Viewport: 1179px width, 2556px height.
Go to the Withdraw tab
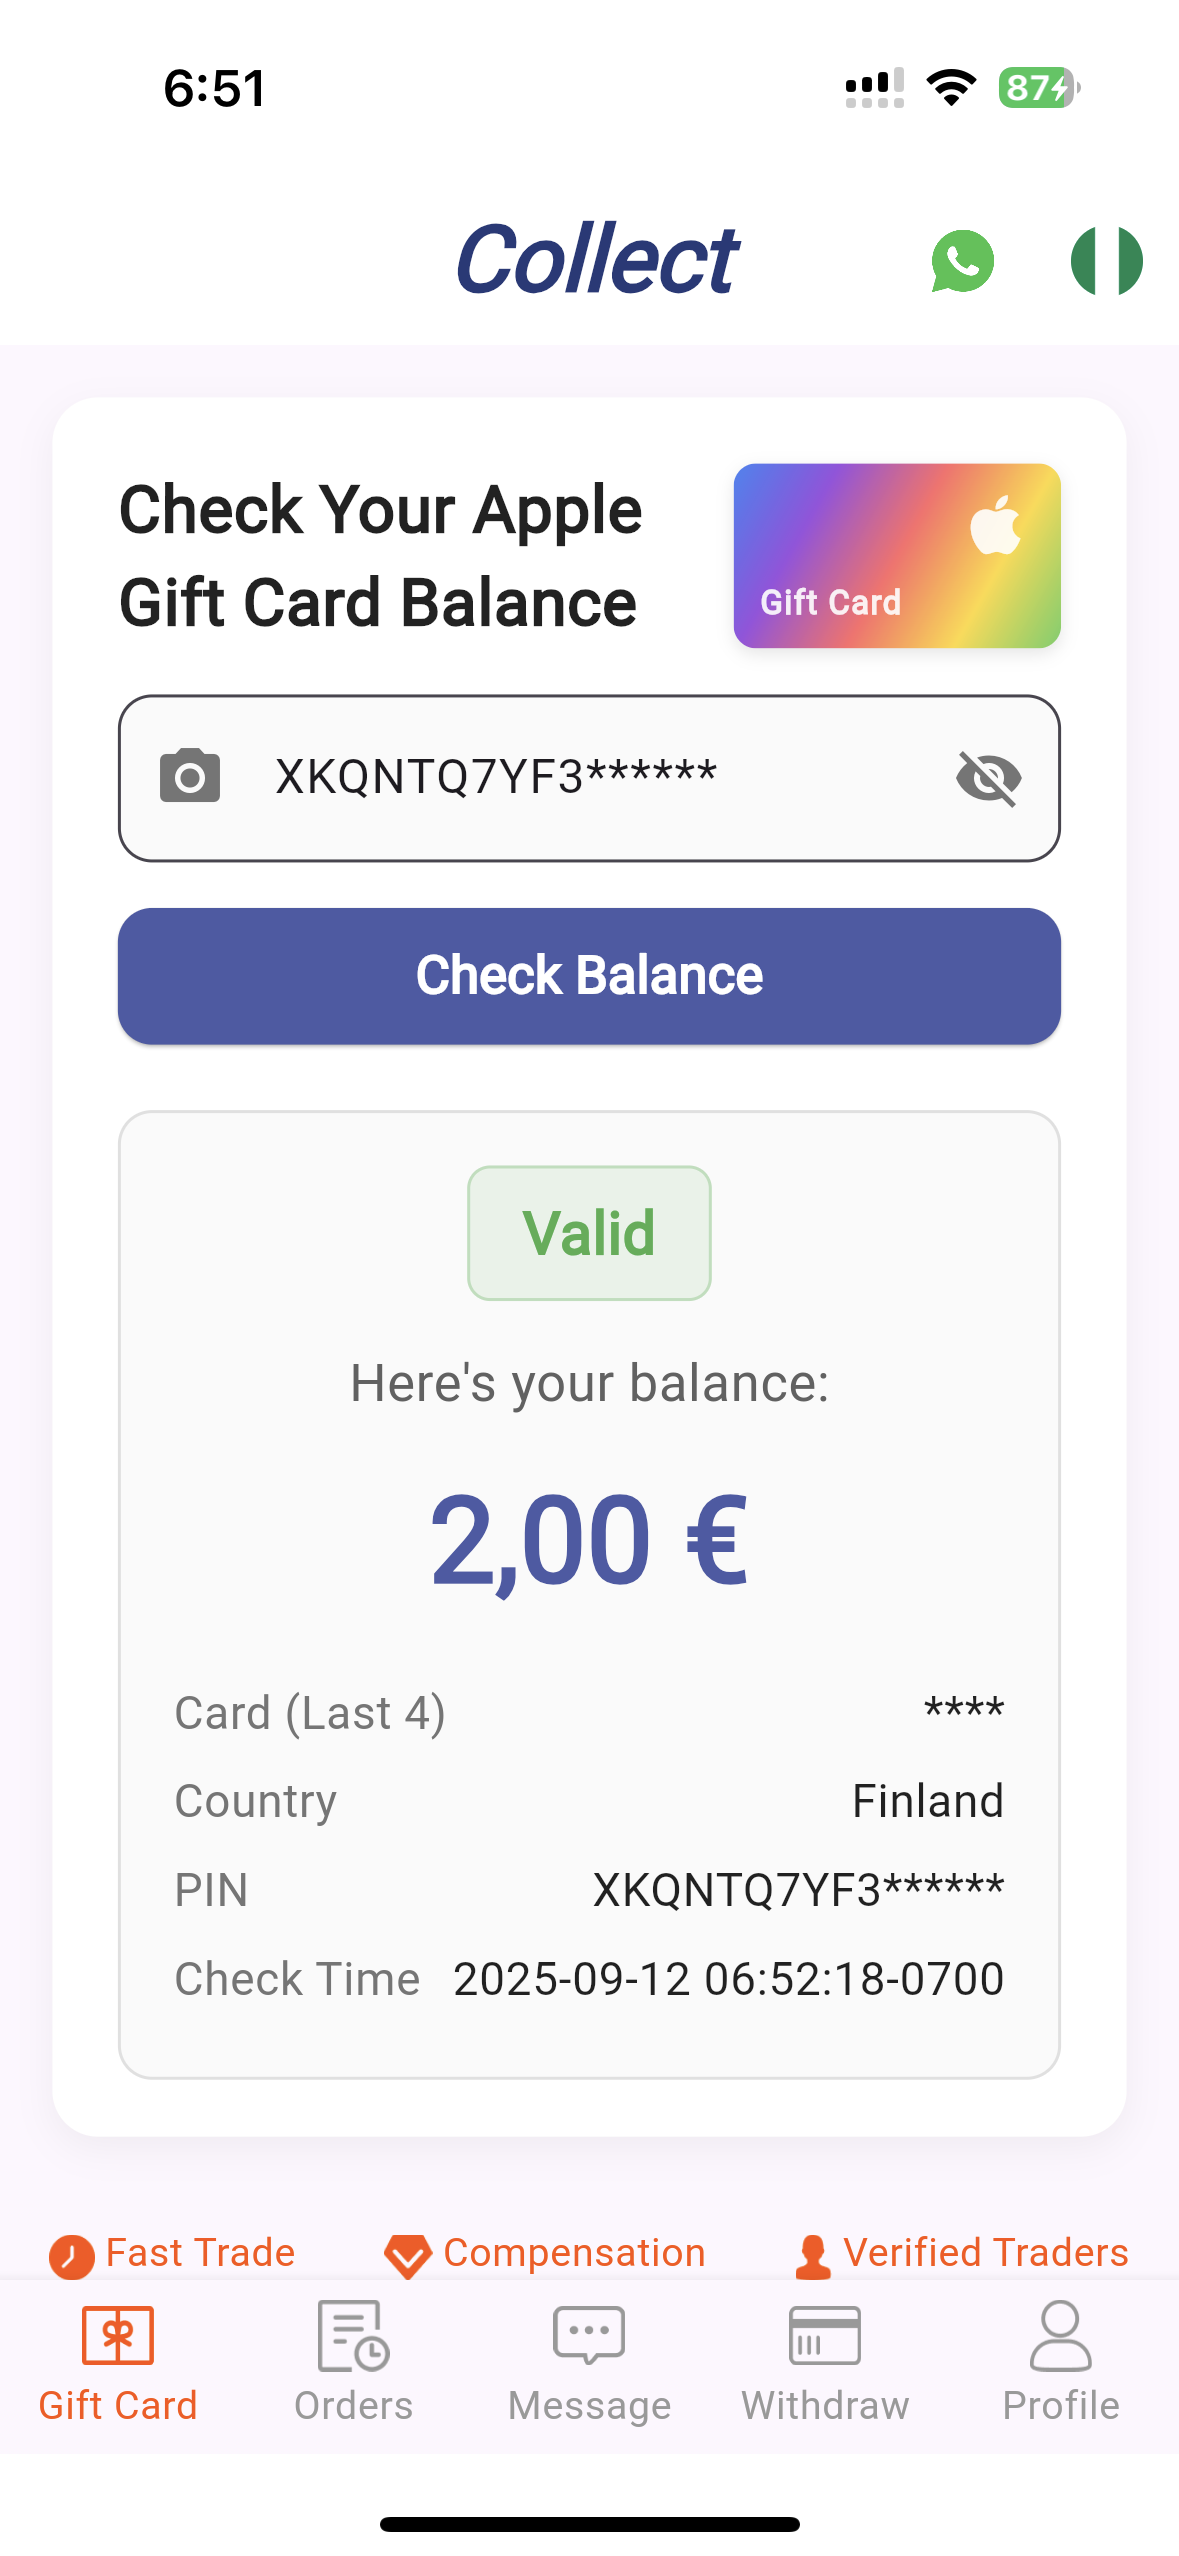(x=825, y=2364)
